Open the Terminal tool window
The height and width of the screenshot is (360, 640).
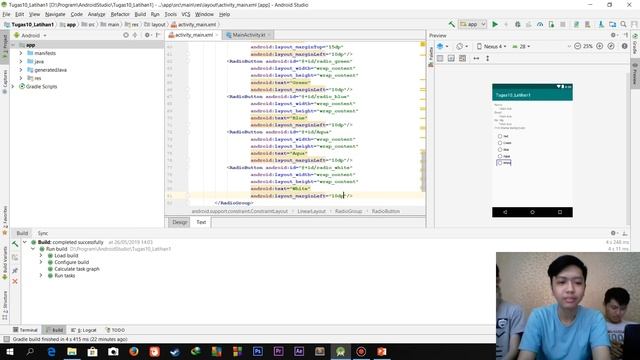point(25,330)
